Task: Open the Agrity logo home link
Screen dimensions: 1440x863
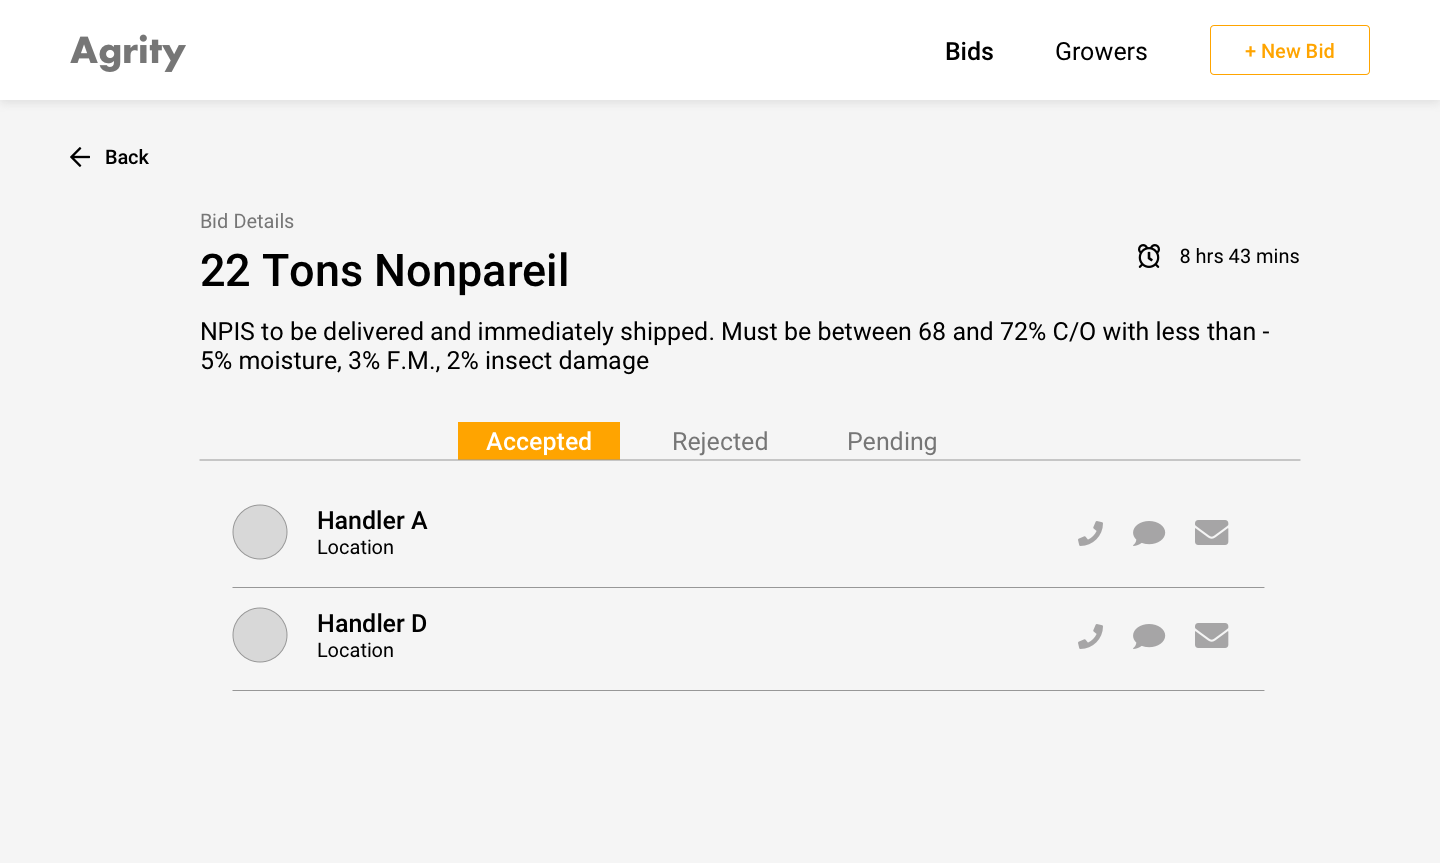Action: 128,52
